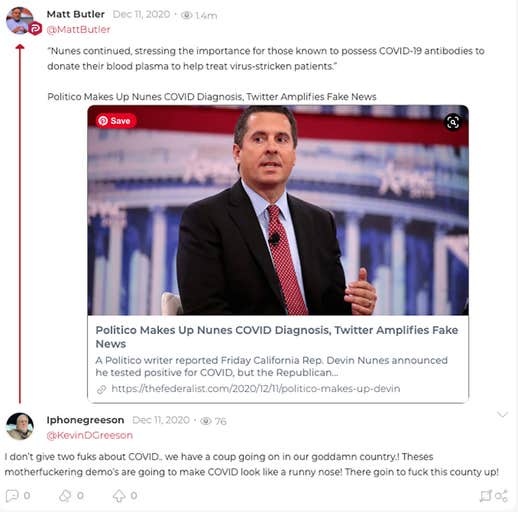Open the @MattButler handle link
Viewport: 518px width, 512px height.
tap(78, 30)
